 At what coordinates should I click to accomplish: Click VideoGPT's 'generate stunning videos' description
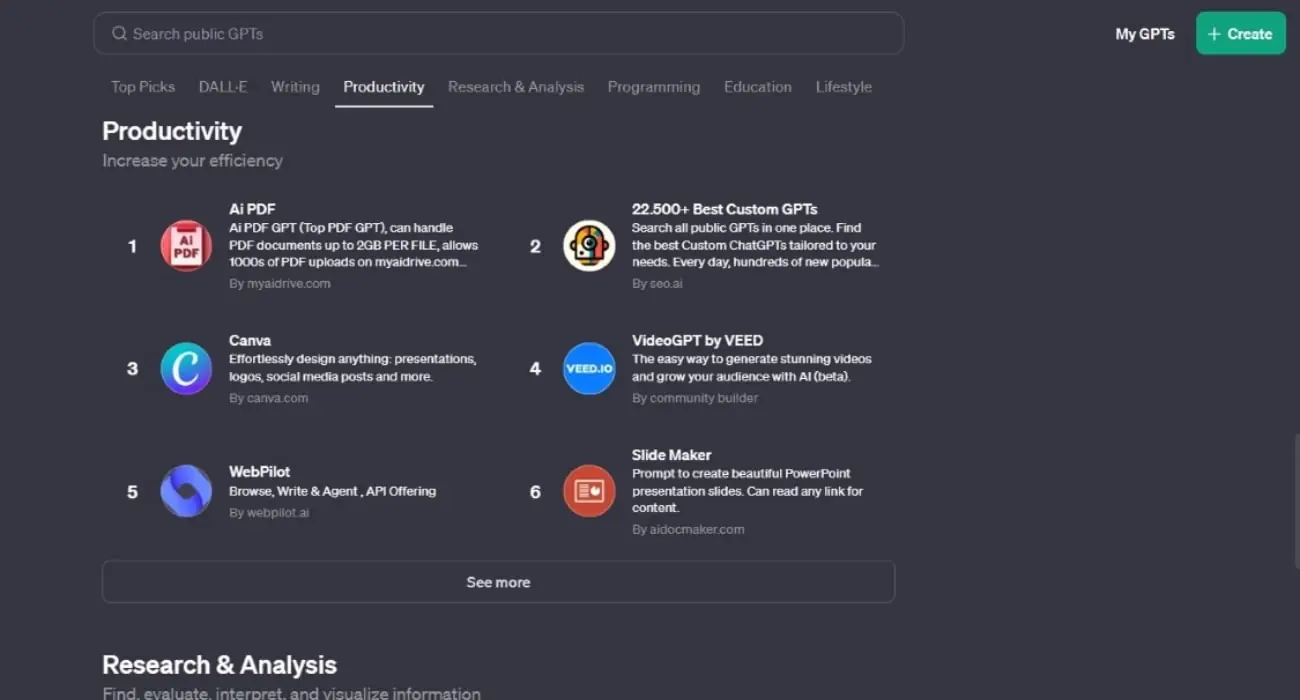coord(752,368)
